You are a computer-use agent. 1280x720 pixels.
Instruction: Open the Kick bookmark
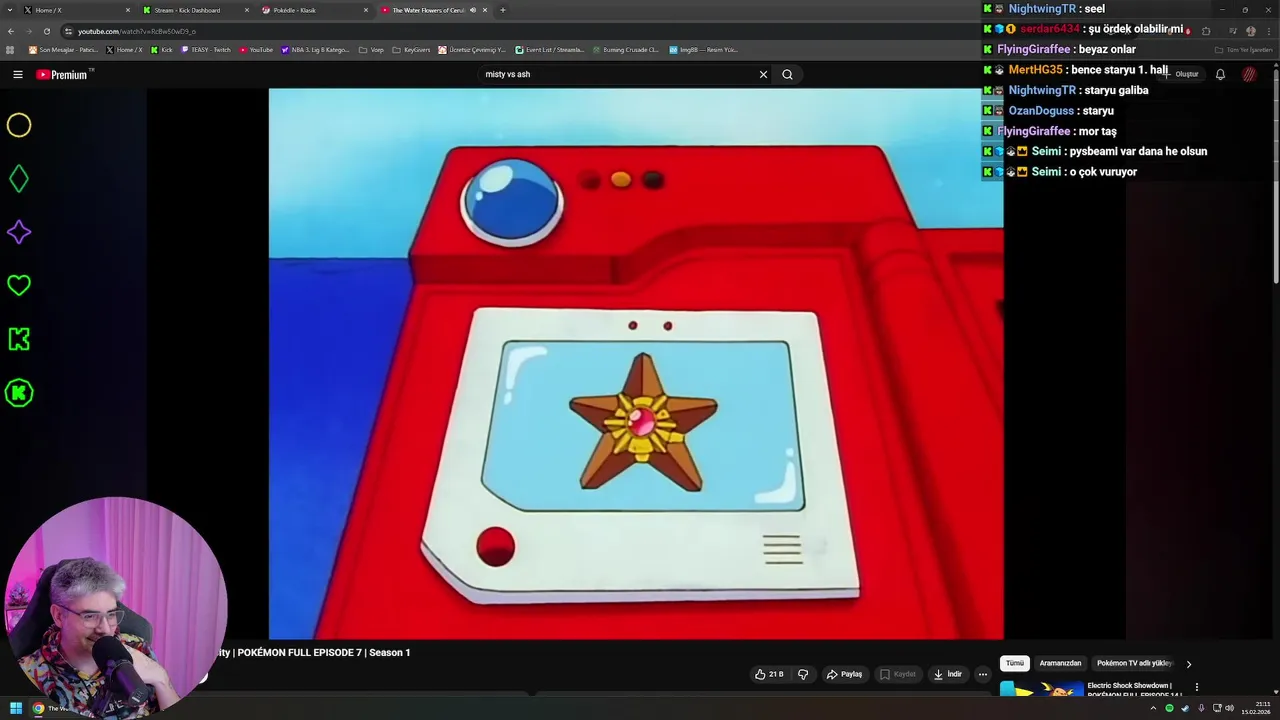click(162, 49)
